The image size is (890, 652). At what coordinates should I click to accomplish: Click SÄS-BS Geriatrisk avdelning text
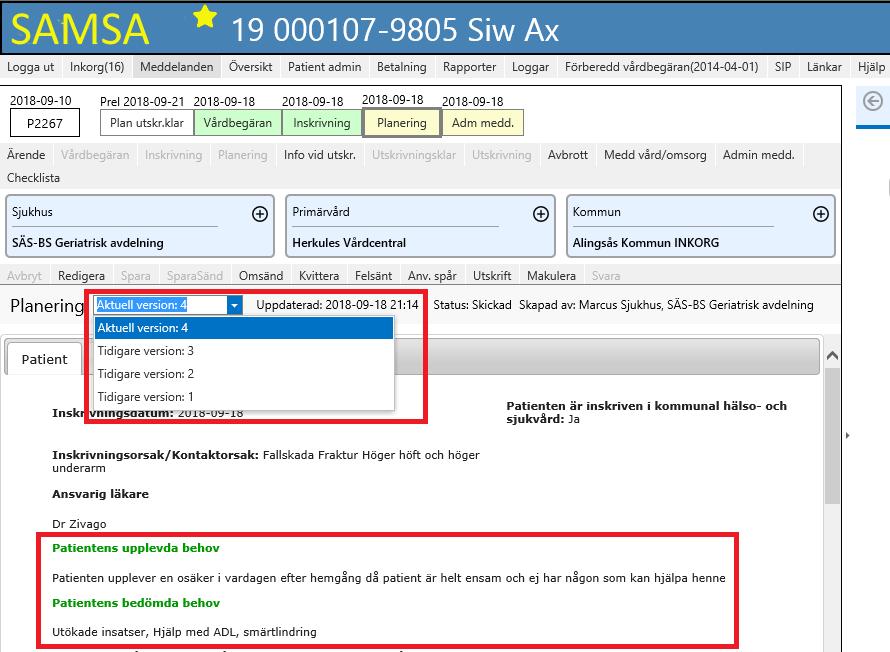[88, 243]
